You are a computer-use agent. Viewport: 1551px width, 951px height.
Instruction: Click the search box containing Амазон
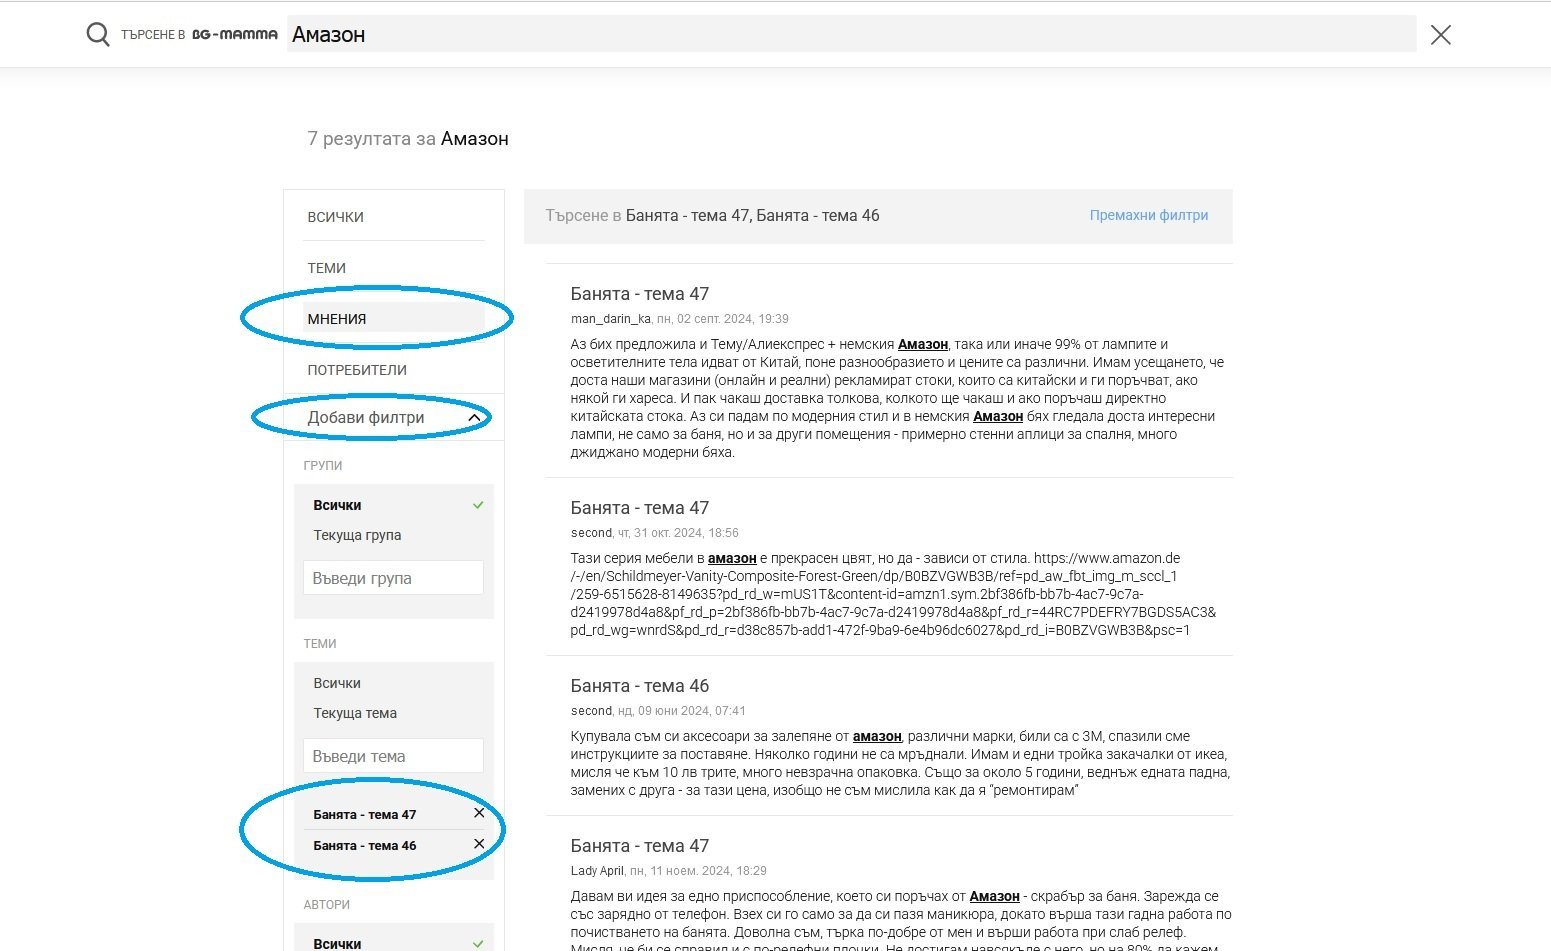point(850,34)
